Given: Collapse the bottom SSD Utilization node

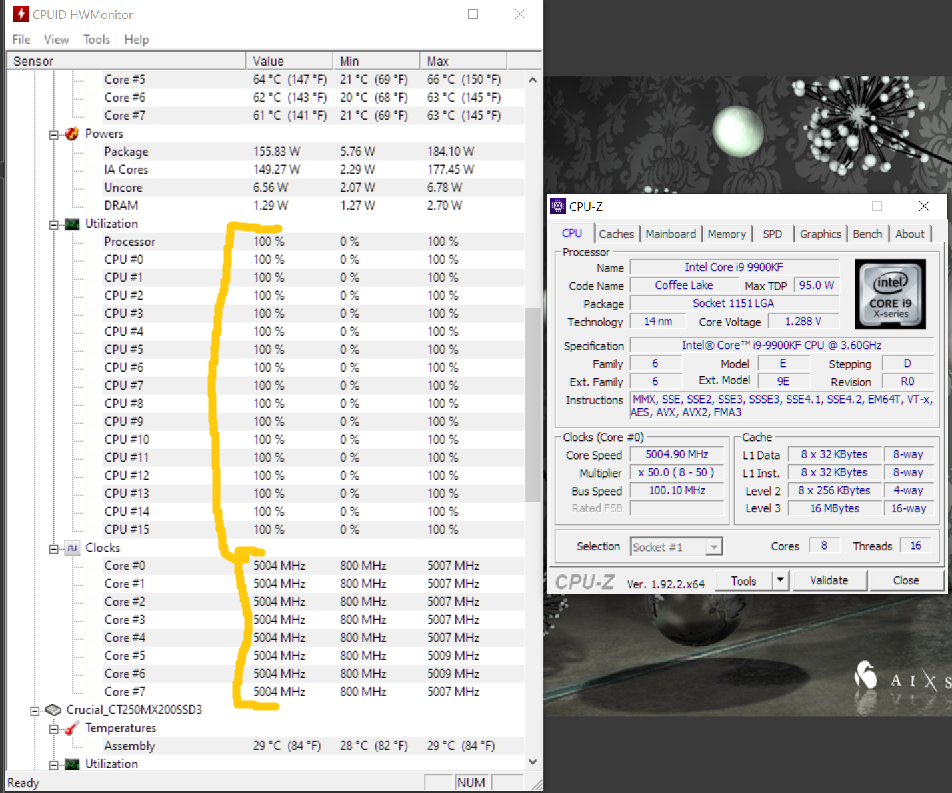Looking at the screenshot, I should pos(53,764).
